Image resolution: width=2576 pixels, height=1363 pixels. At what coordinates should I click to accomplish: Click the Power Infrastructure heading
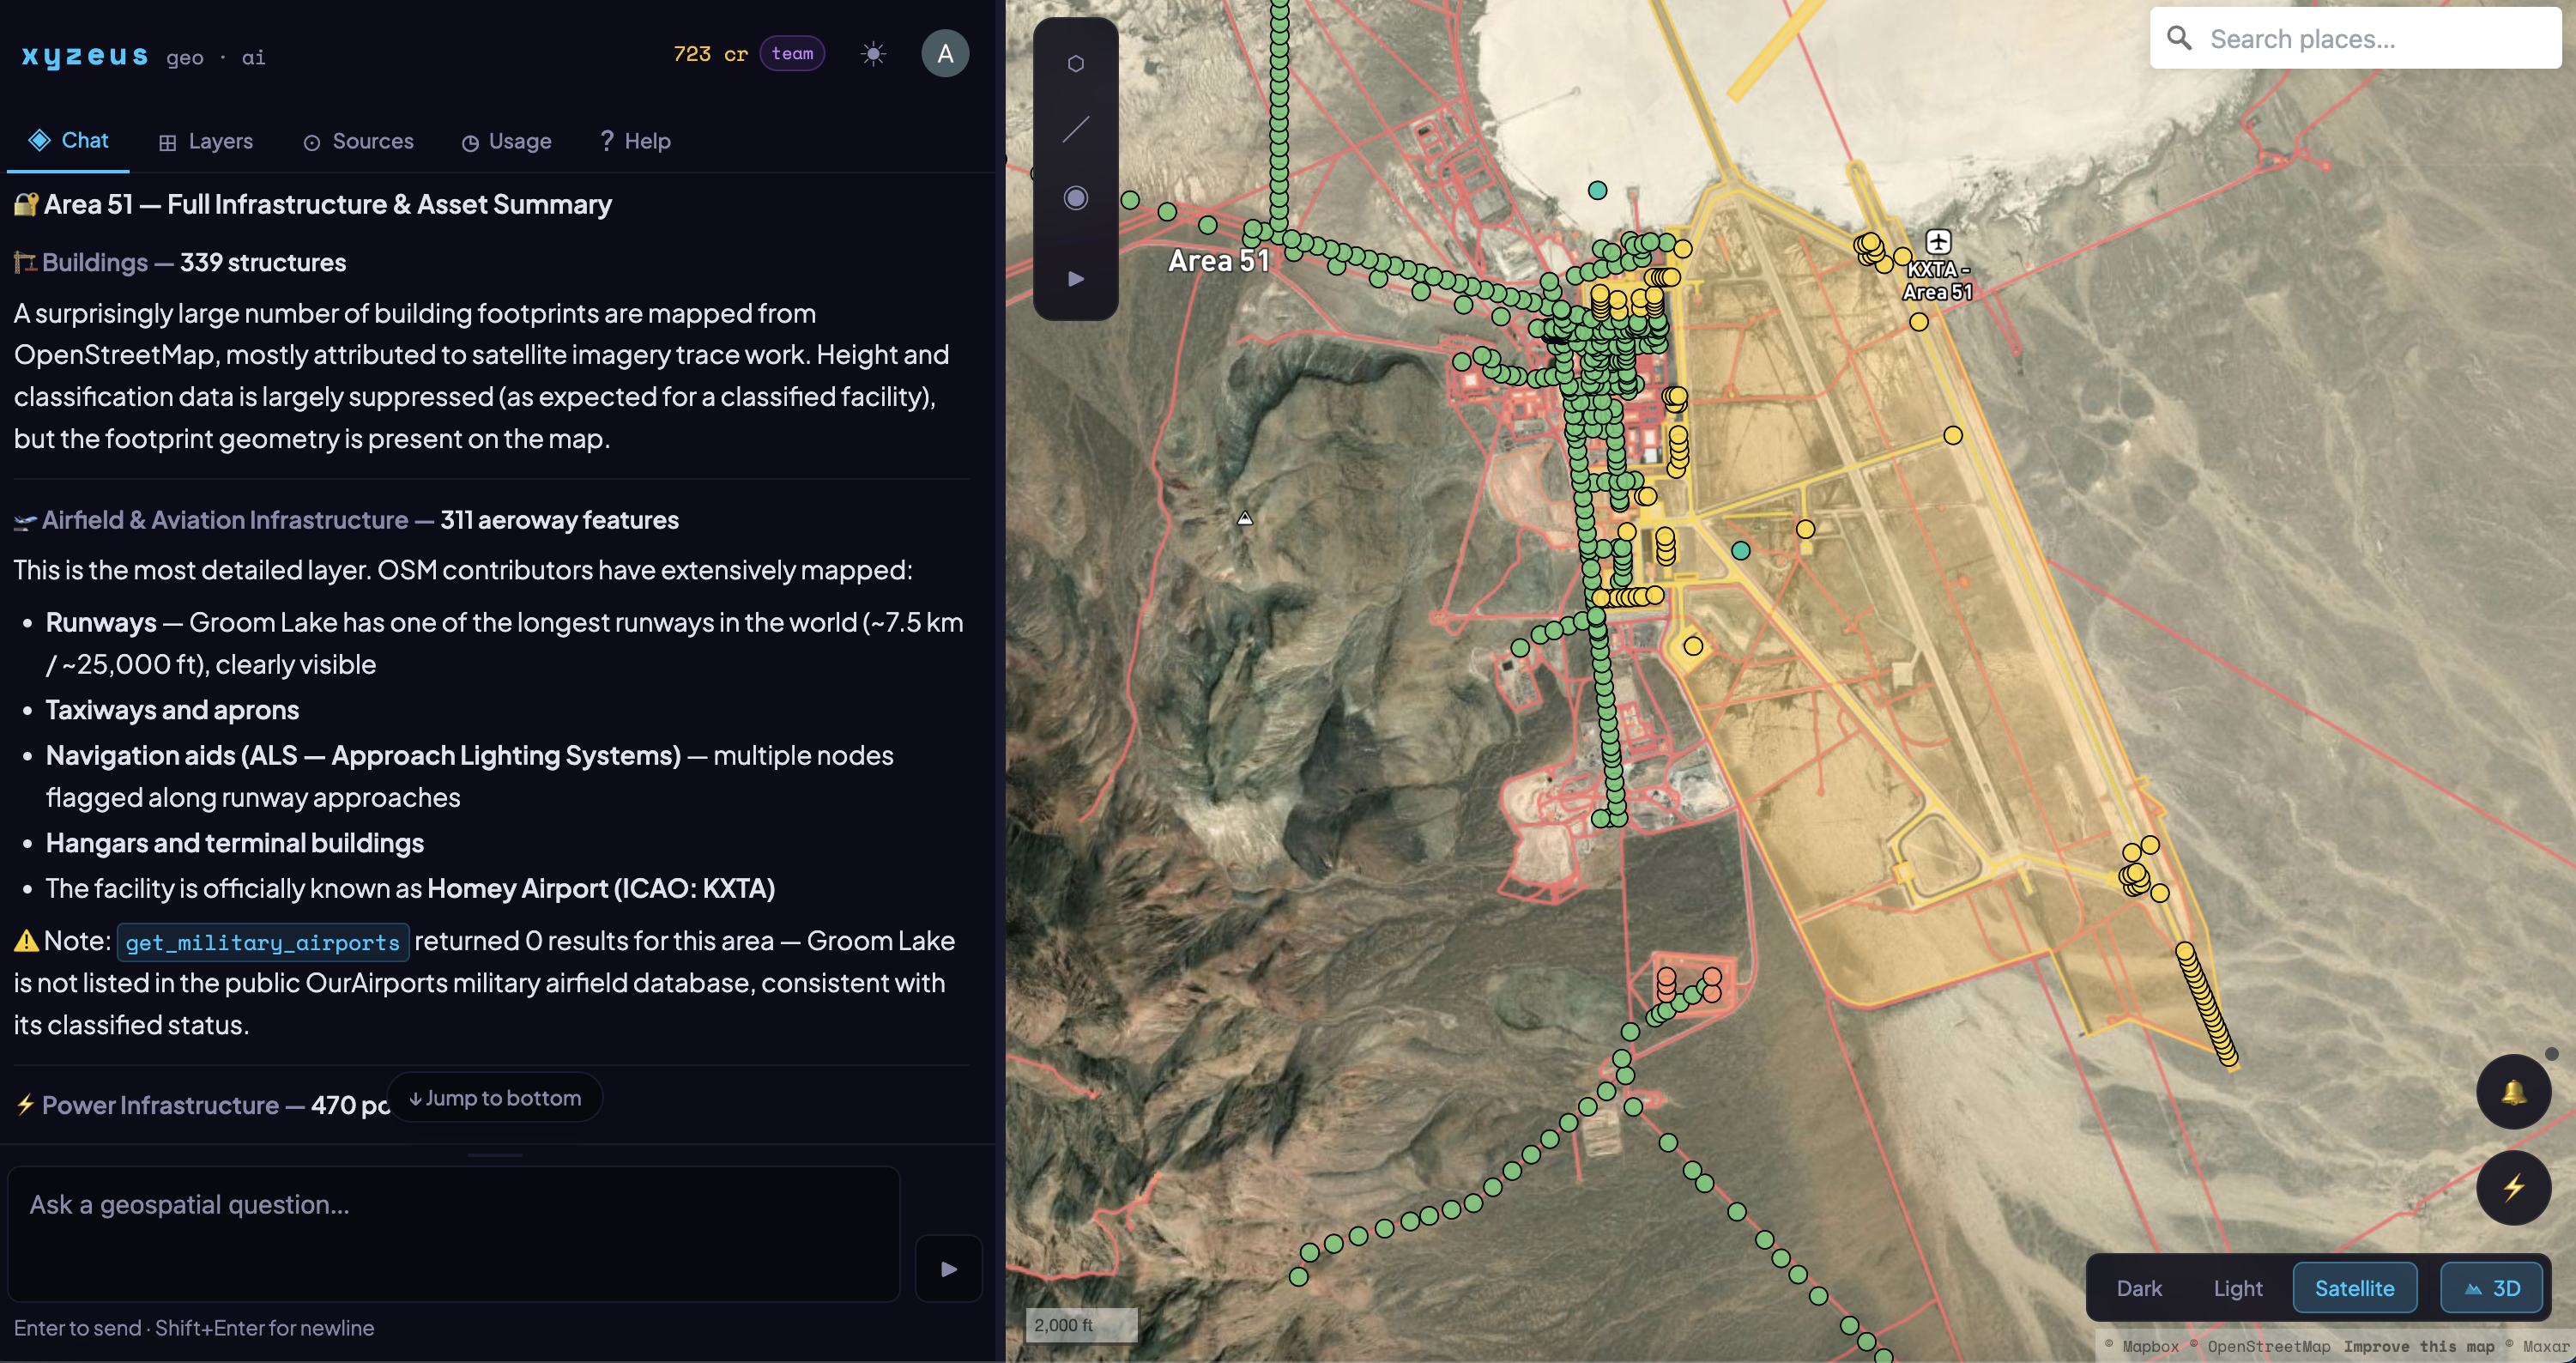pos(201,1105)
